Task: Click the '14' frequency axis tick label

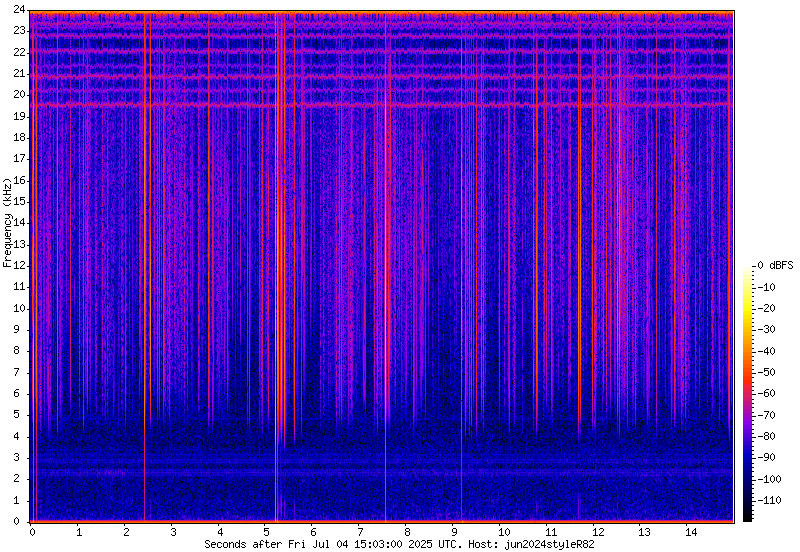Action: tap(19, 223)
